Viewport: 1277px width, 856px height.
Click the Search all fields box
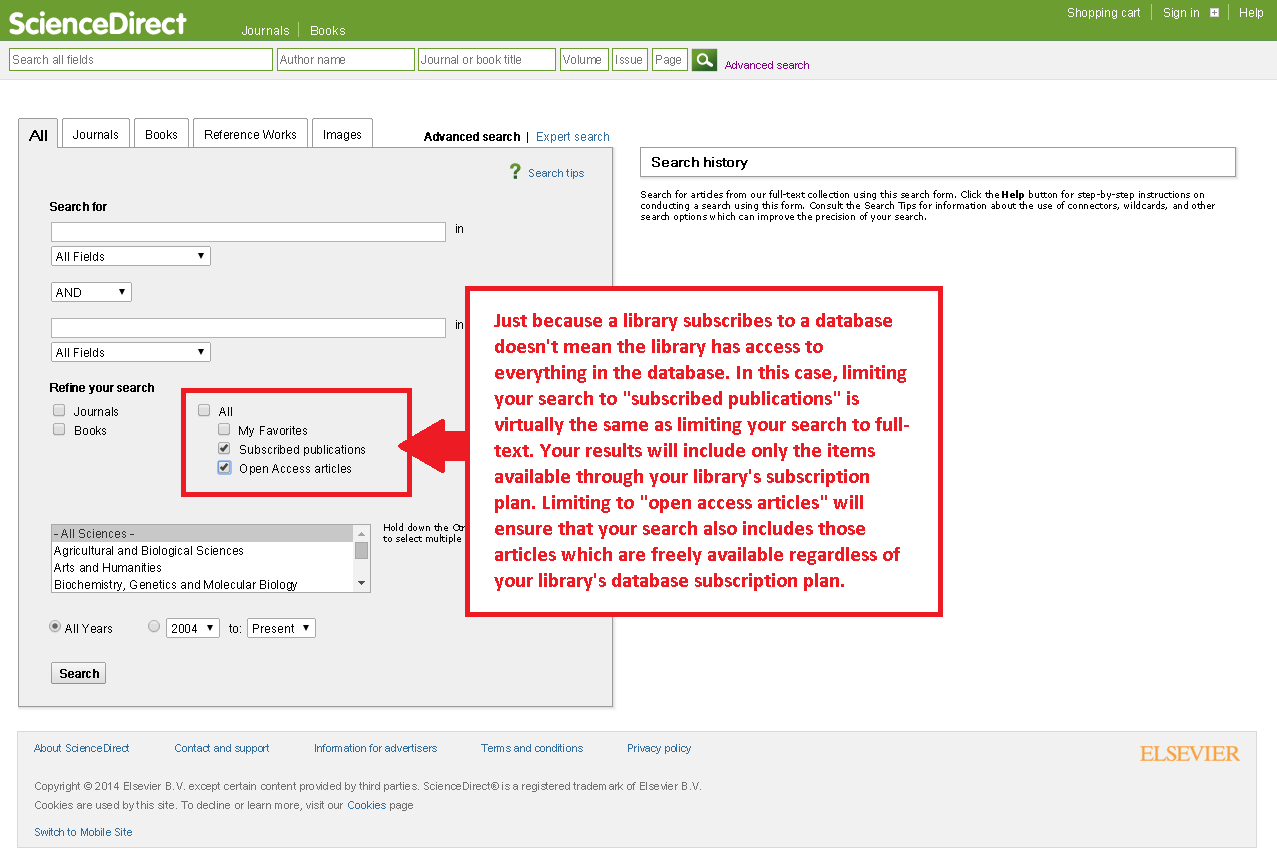(141, 60)
